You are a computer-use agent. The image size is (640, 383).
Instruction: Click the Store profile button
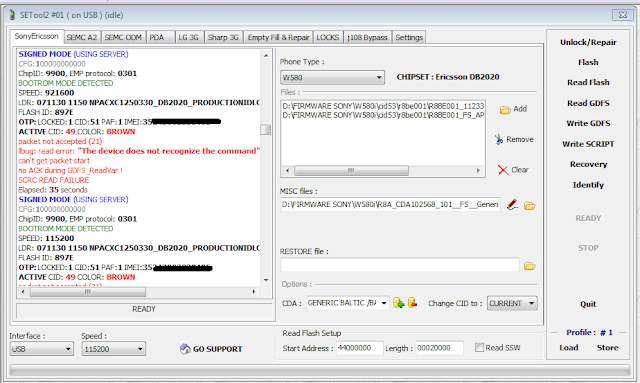pyautogui.click(x=607, y=348)
